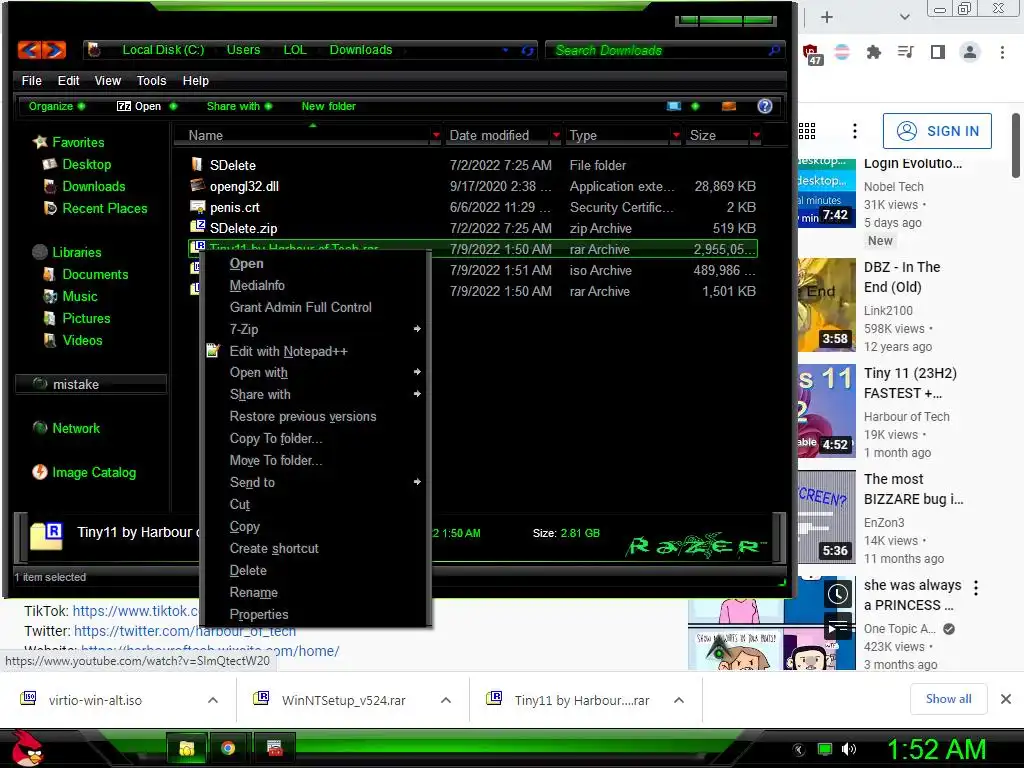This screenshot has height=768, width=1024.
Task: Click Watch later clock on thumbnail
Action: pos(838,594)
